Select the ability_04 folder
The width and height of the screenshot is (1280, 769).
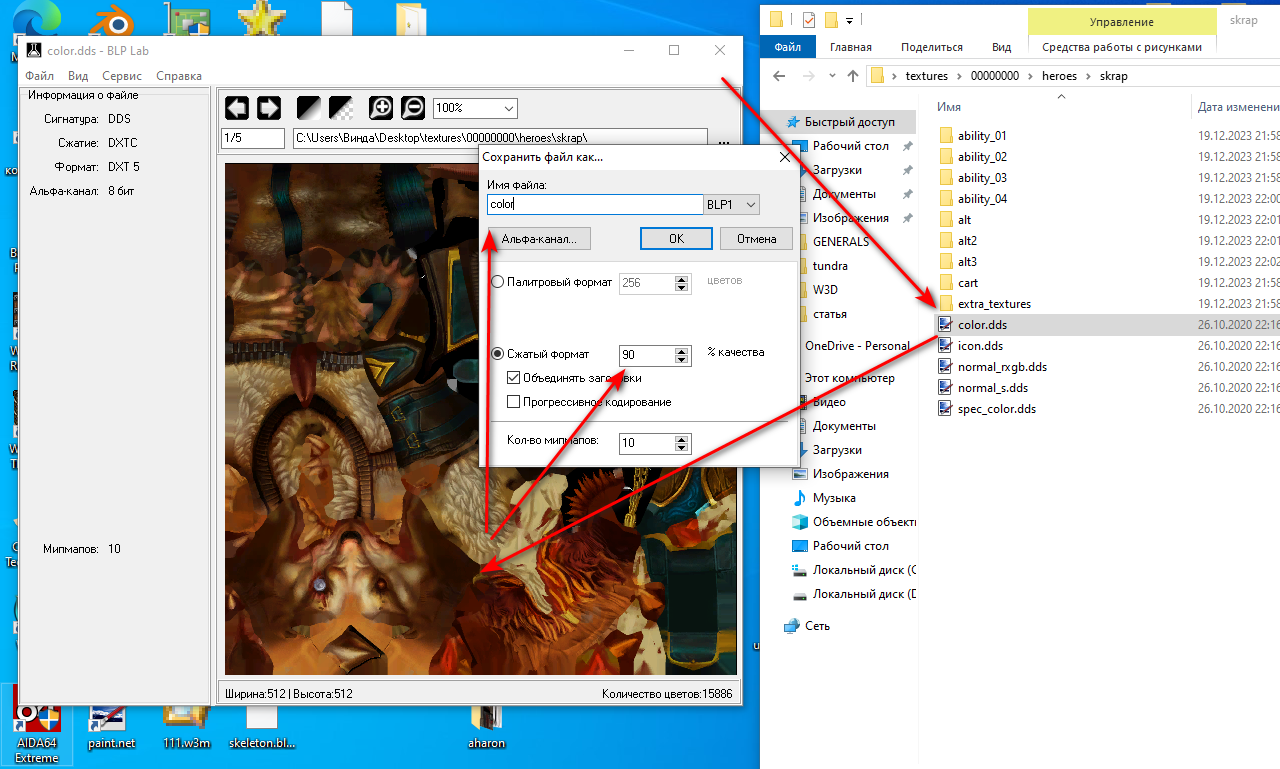pos(982,198)
